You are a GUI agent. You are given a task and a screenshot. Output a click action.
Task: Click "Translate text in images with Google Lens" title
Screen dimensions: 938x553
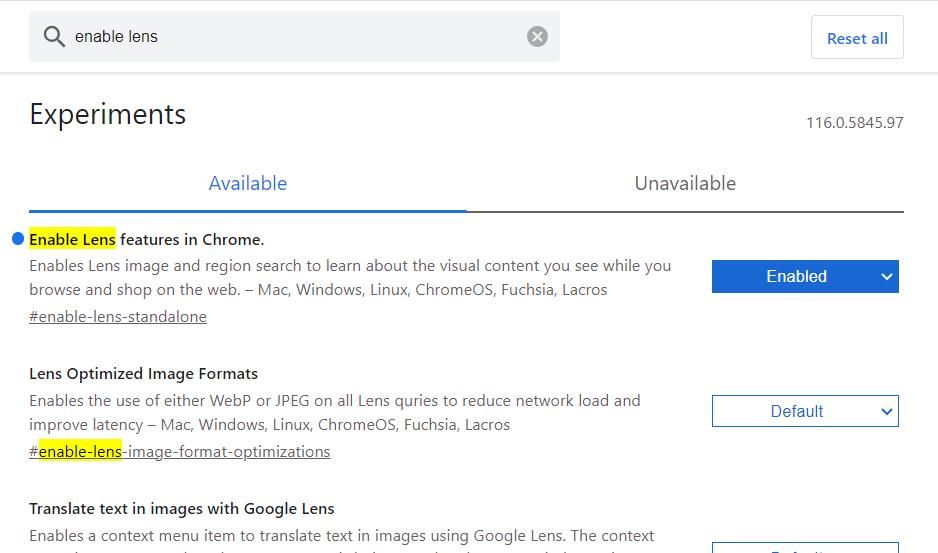click(181, 509)
